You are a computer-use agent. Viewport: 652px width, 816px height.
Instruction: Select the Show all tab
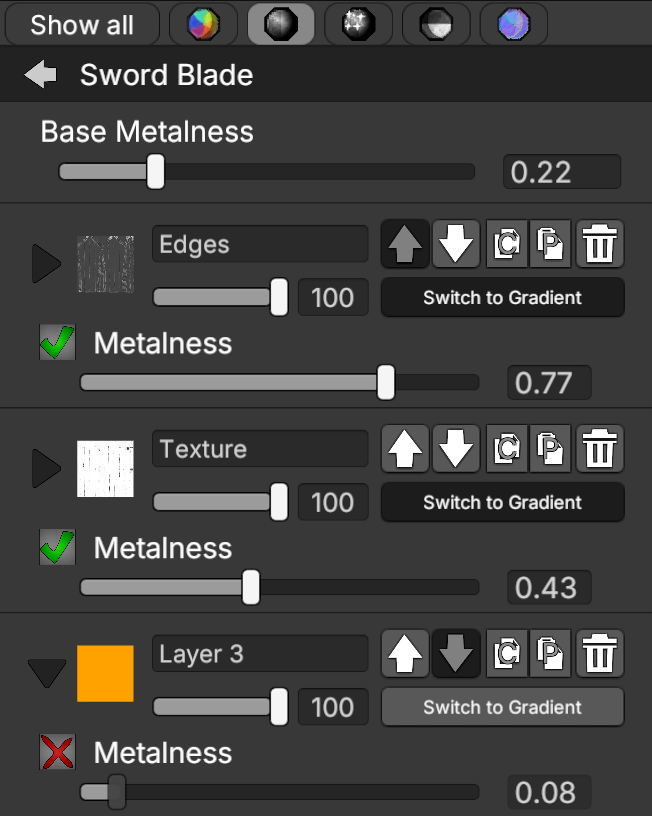[82, 25]
